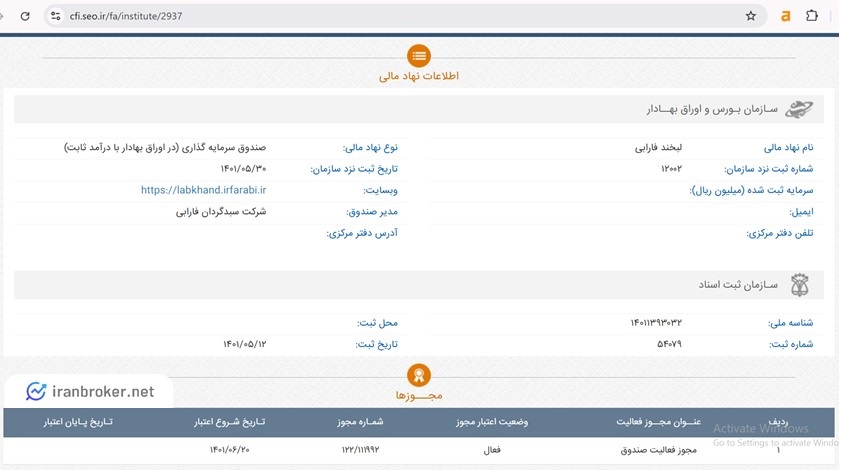
Task: Click the date value ۱۴۰۱/۰۵/۳۰
Action: (x=243, y=169)
